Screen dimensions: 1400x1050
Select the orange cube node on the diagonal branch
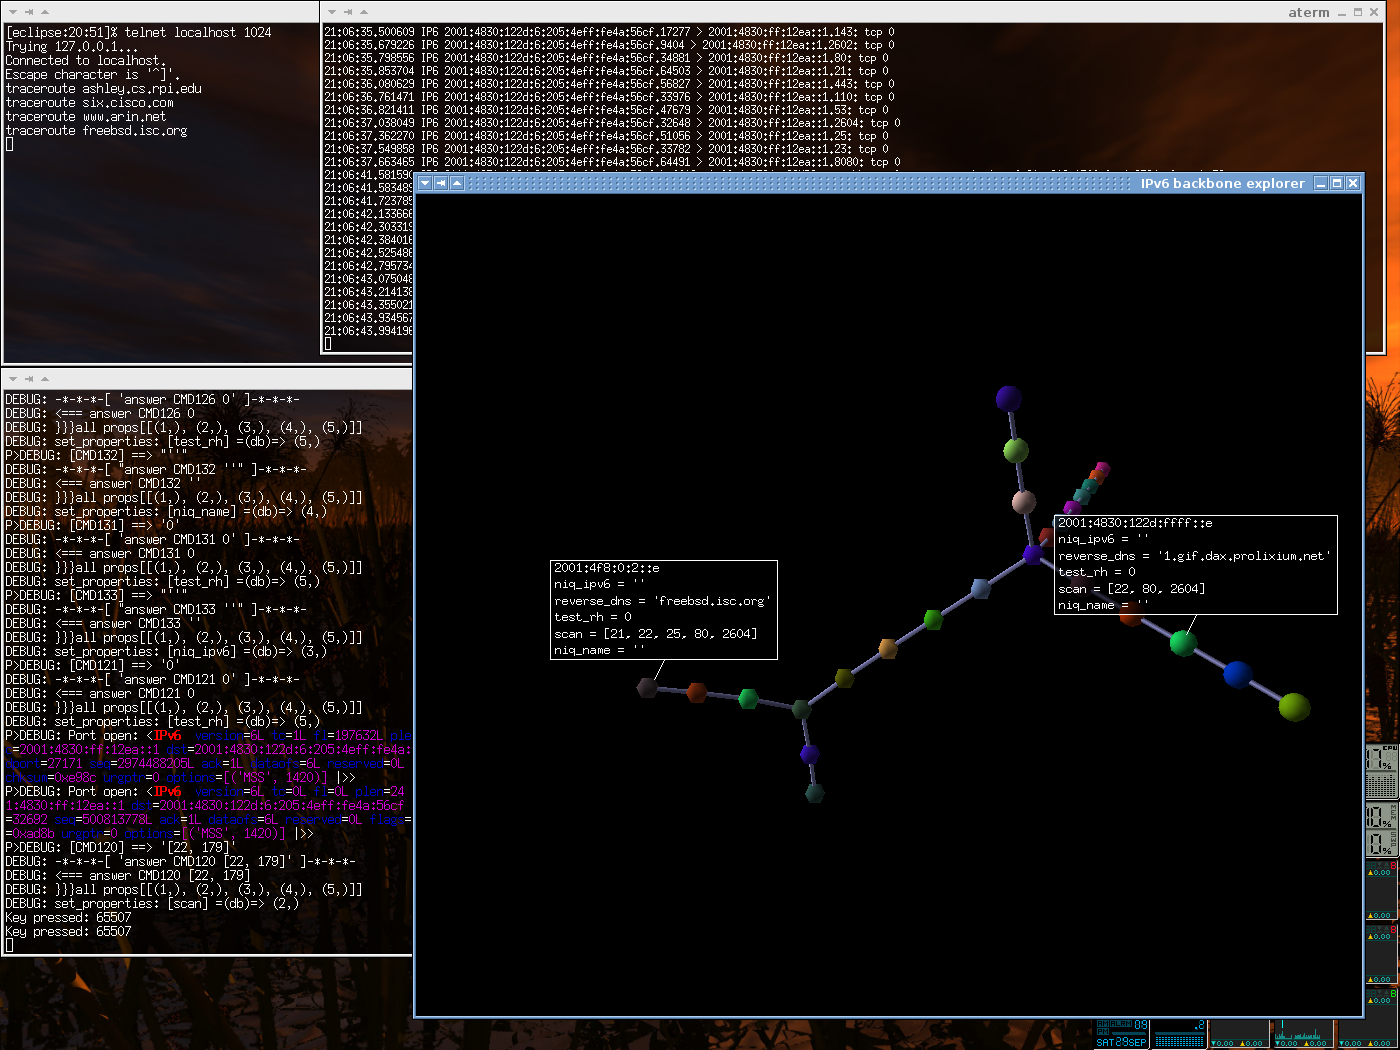[x=888, y=649]
